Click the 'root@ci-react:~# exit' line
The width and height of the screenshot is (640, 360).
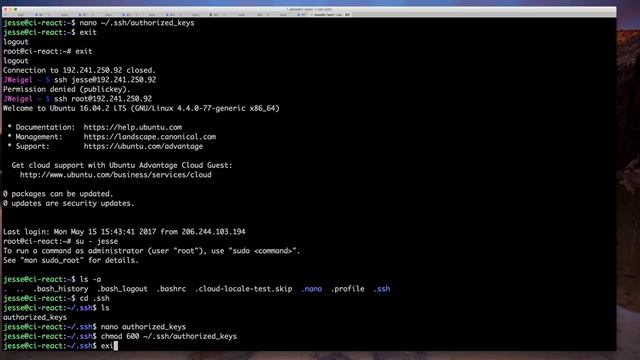[x=47, y=51]
